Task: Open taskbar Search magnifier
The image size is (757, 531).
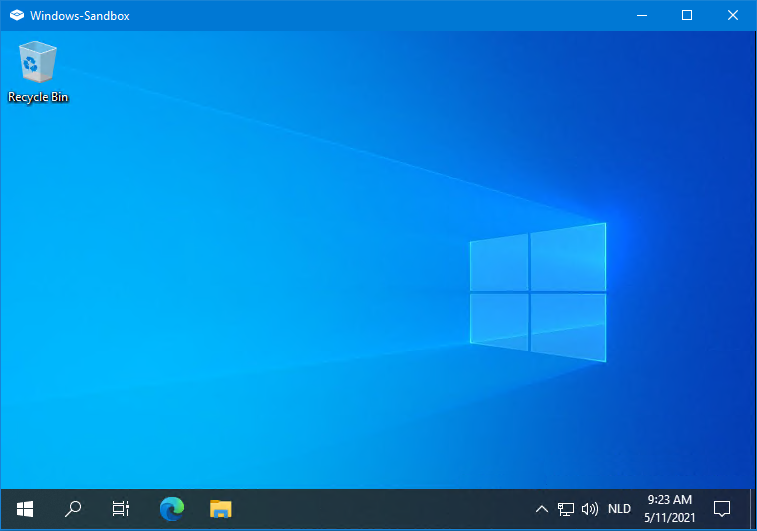Action: 73,509
